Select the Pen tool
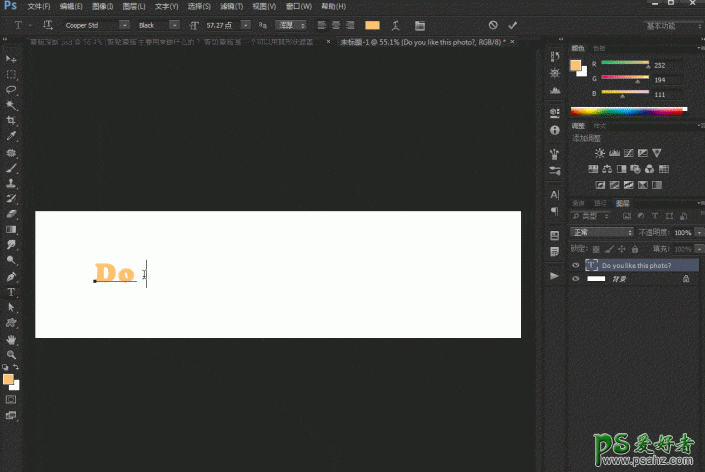 click(11, 276)
